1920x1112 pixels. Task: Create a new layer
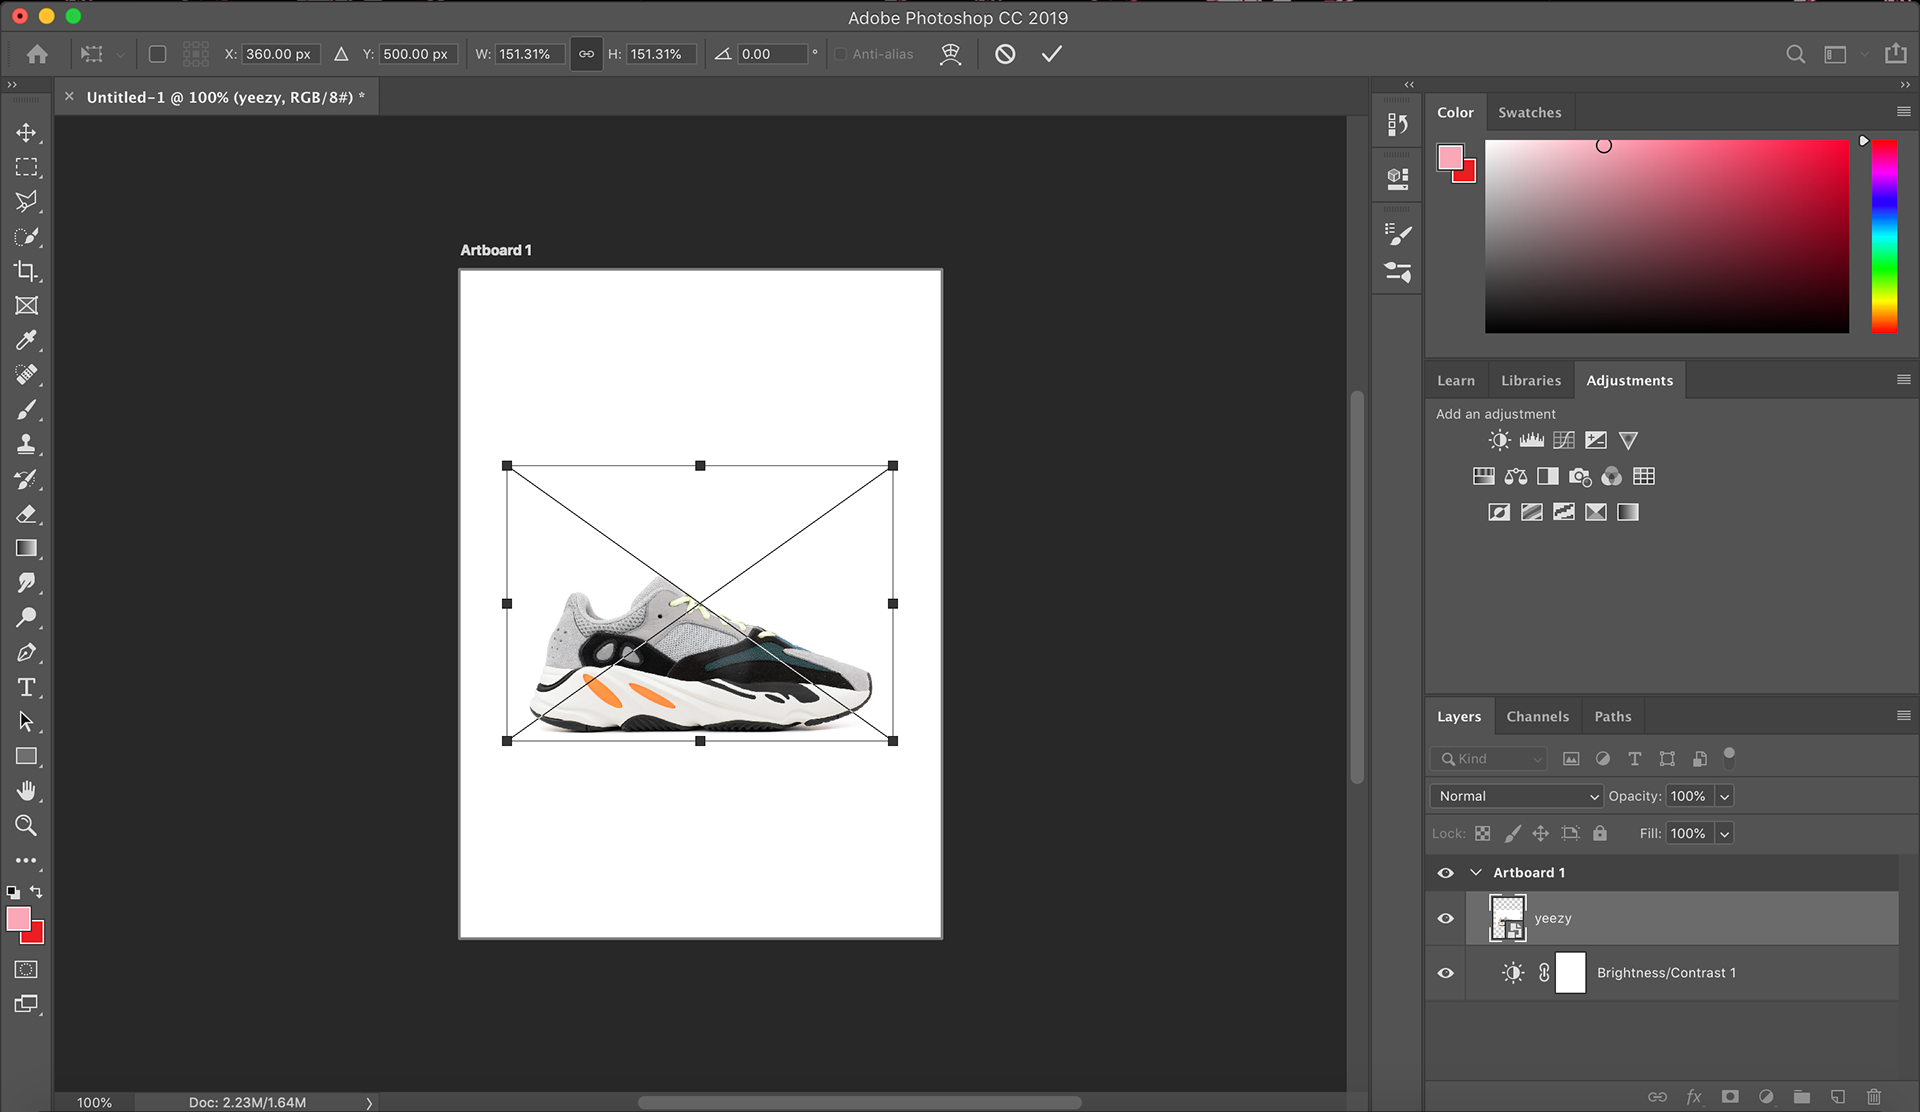tap(1838, 1097)
